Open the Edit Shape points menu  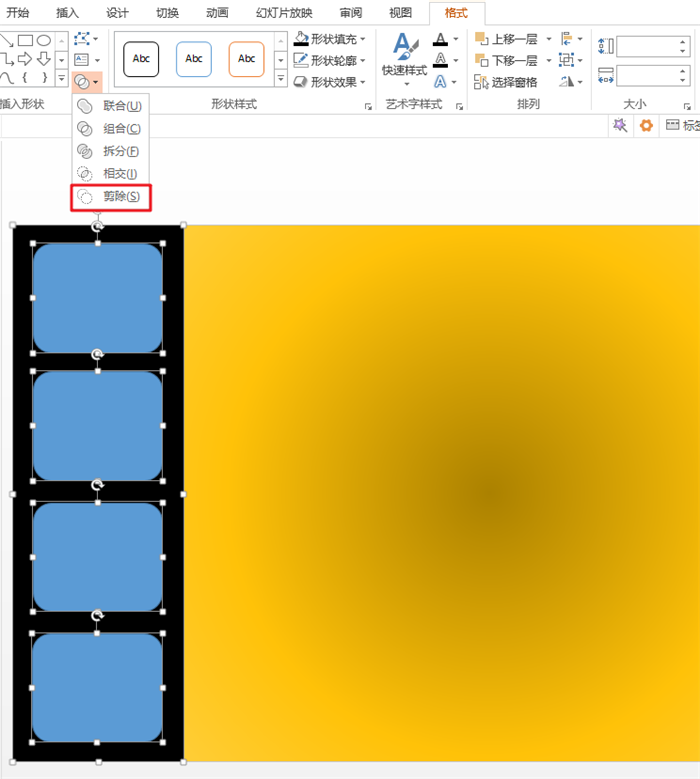[86, 39]
